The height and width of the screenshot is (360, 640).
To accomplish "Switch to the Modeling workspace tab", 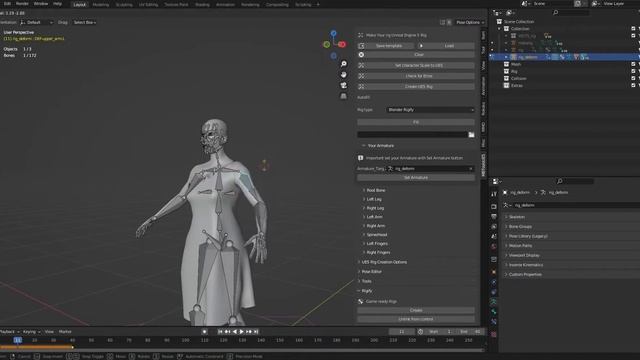I will tap(100, 4).
